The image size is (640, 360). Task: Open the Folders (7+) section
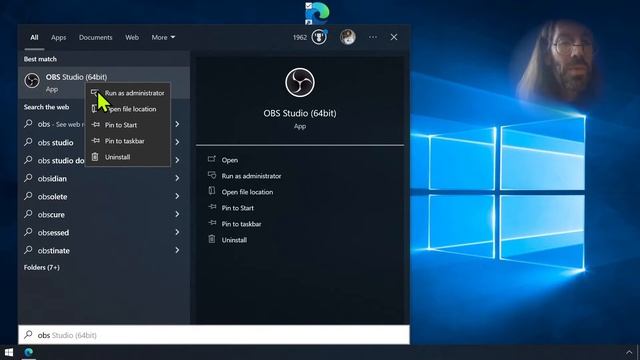pos(42,267)
